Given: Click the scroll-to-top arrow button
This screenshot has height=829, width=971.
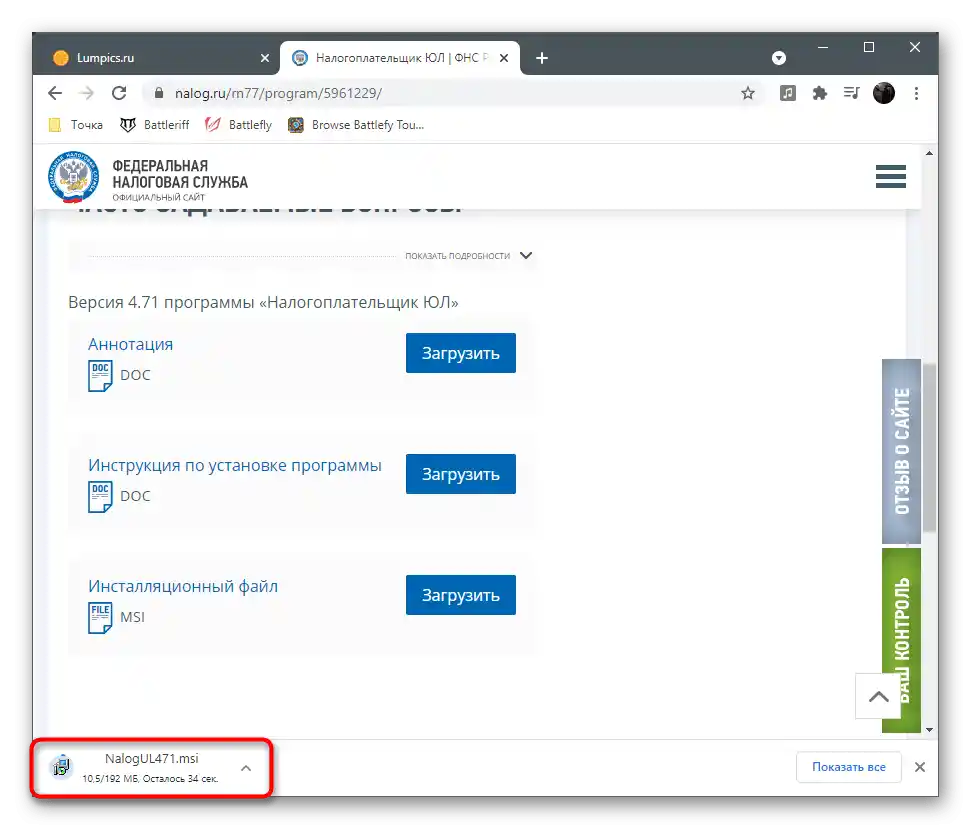Looking at the screenshot, I should coord(878,697).
